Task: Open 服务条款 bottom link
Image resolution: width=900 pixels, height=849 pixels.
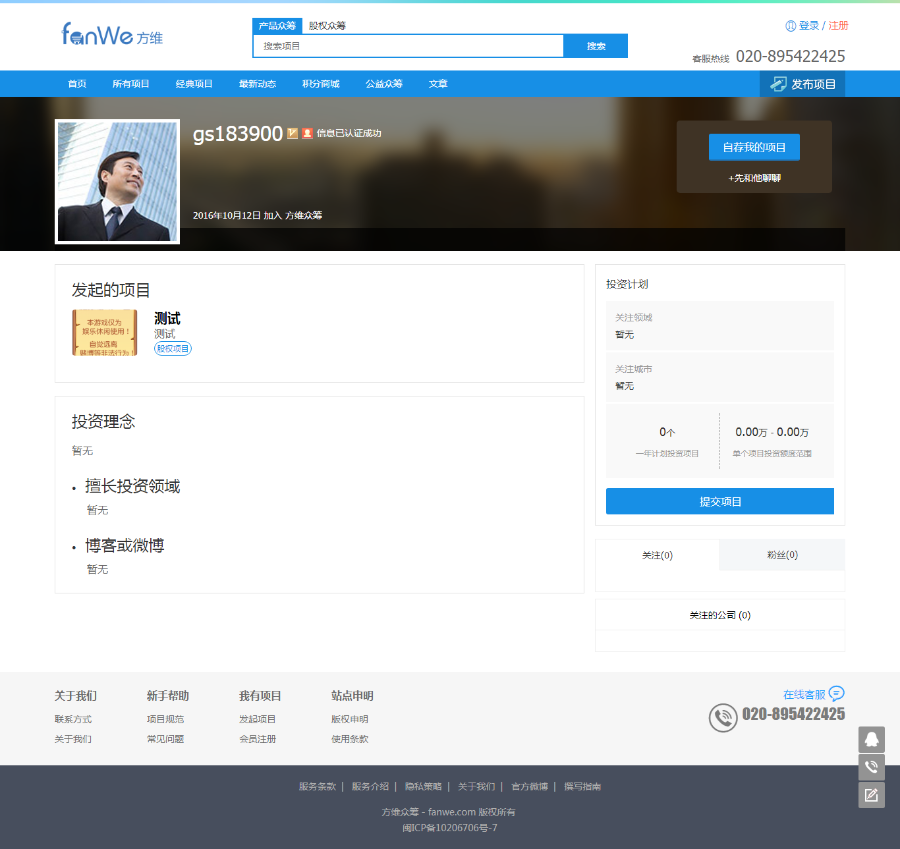Action: pyautogui.click(x=317, y=786)
